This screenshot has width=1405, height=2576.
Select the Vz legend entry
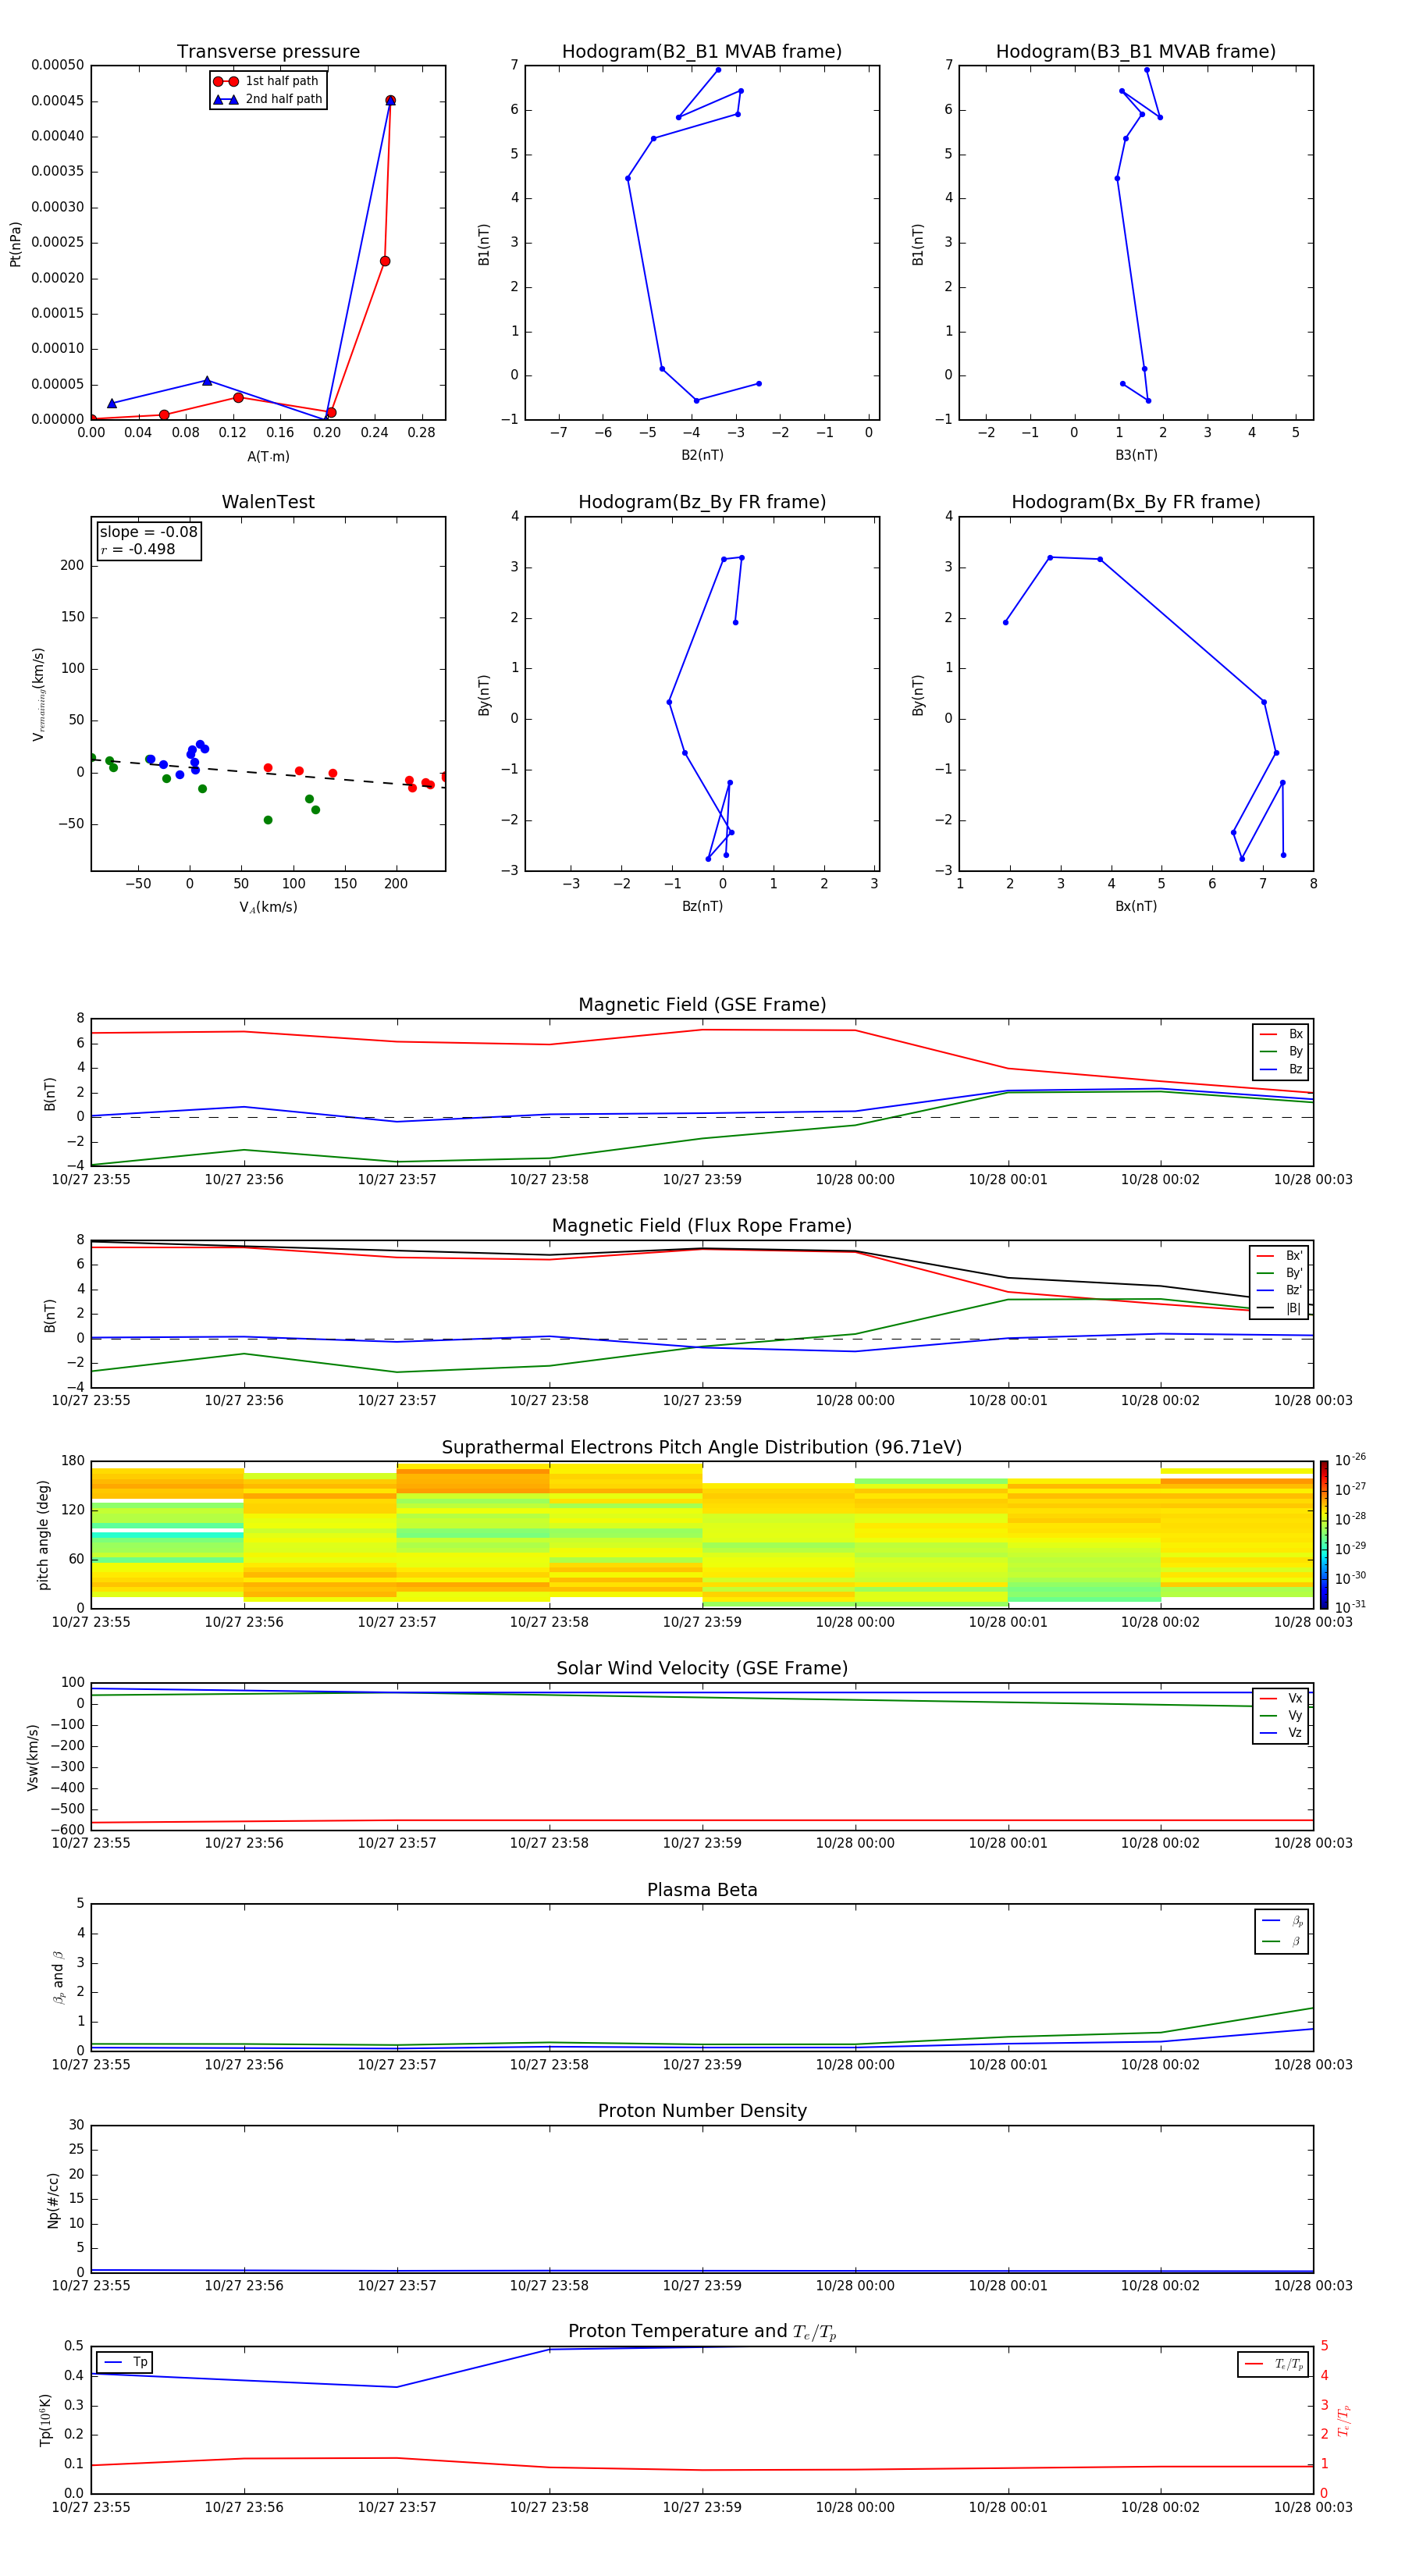click(x=1281, y=1733)
